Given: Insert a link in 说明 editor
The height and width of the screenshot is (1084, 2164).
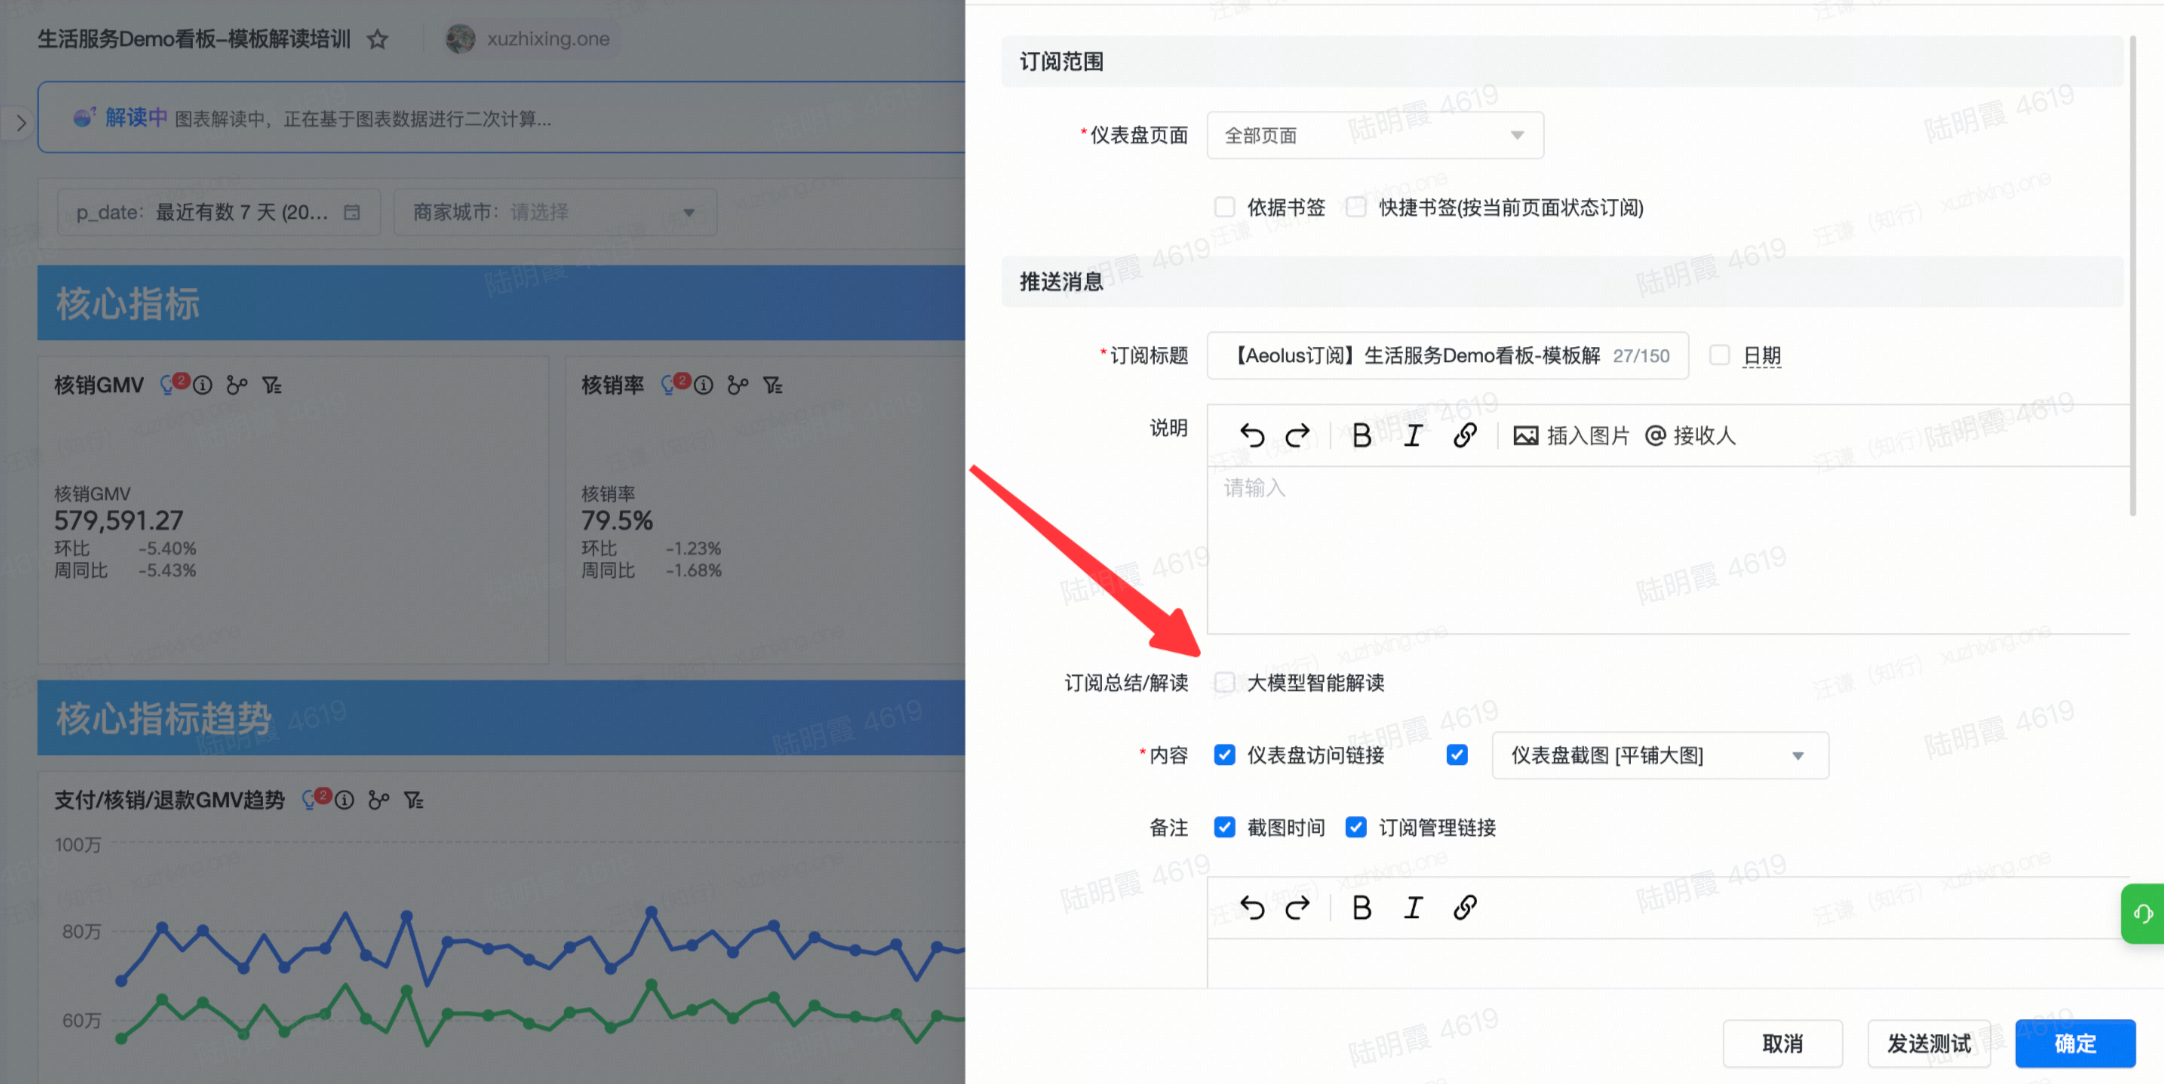Looking at the screenshot, I should click(1465, 435).
